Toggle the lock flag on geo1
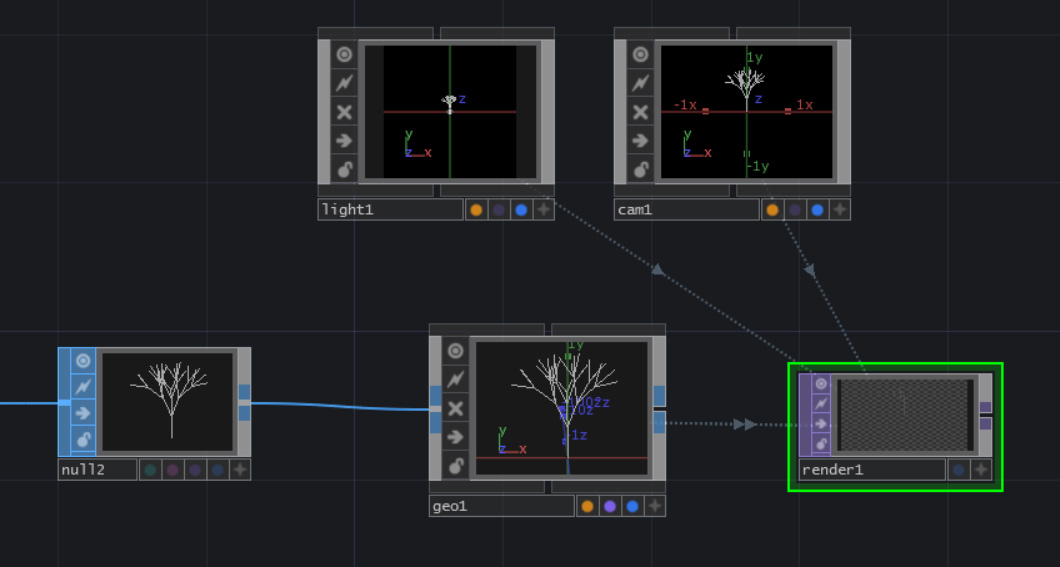 tap(456, 466)
